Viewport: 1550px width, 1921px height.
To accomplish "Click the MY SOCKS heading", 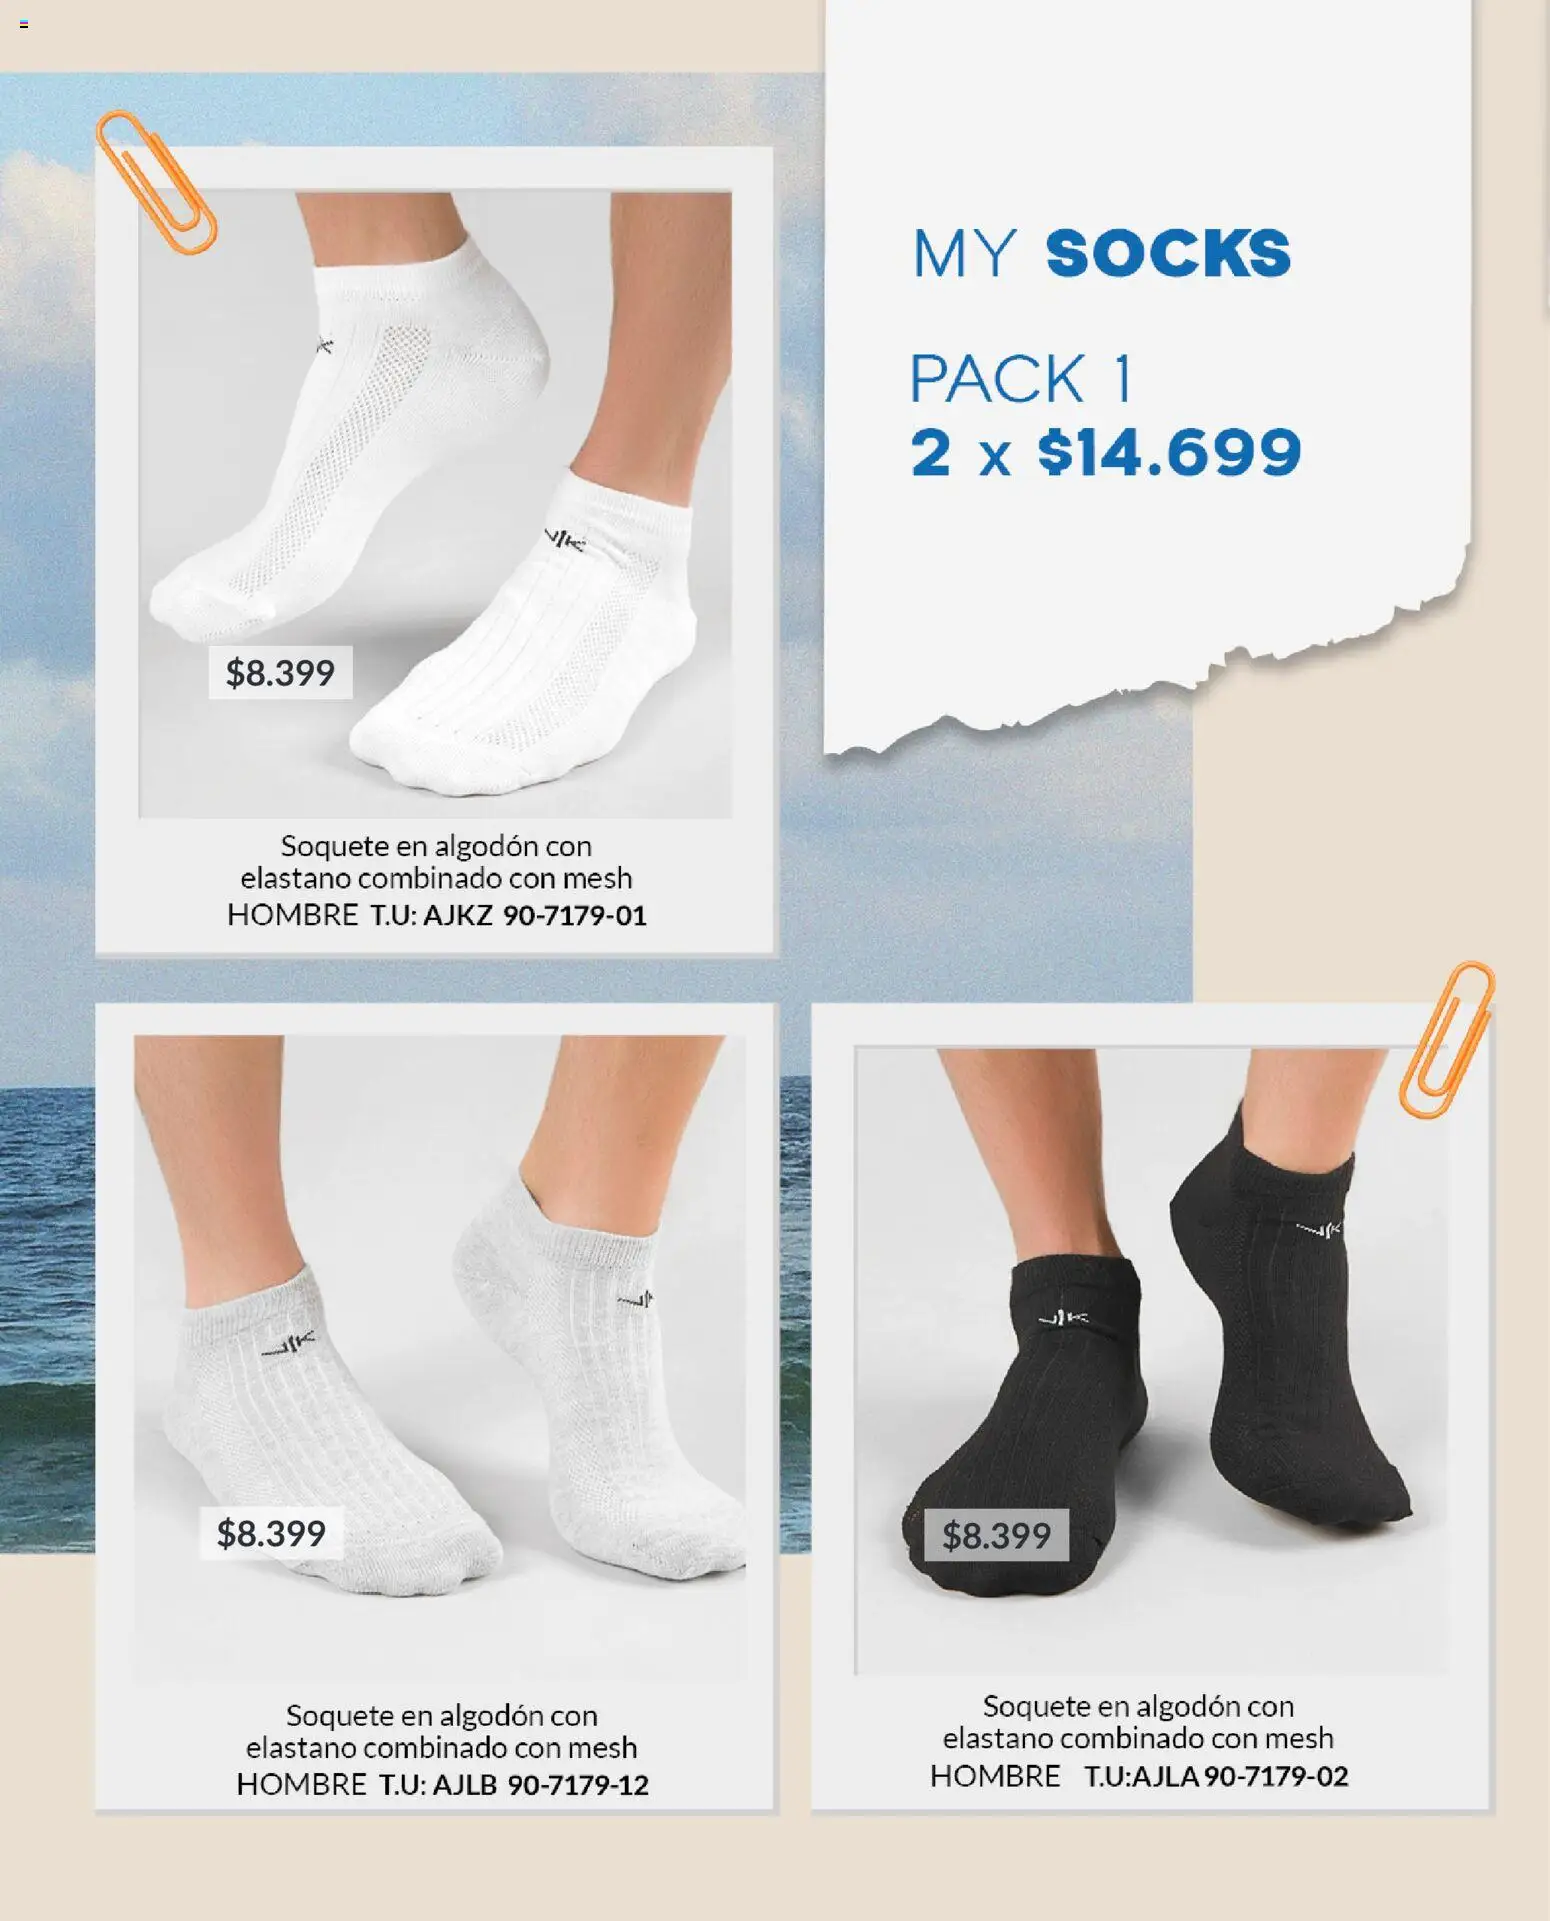I will pos(1101,254).
